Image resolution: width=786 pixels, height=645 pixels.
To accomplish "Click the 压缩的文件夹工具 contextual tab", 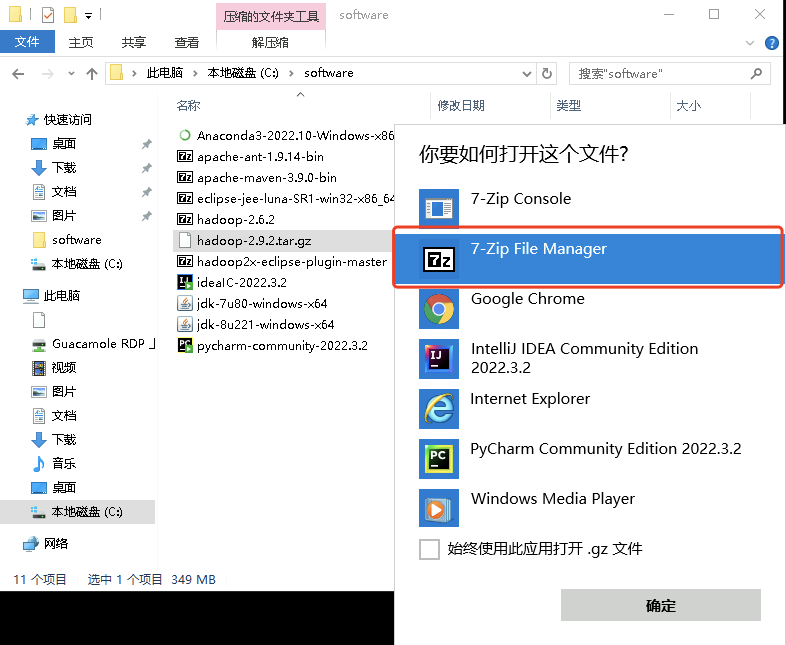I will [x=271, y=17].
